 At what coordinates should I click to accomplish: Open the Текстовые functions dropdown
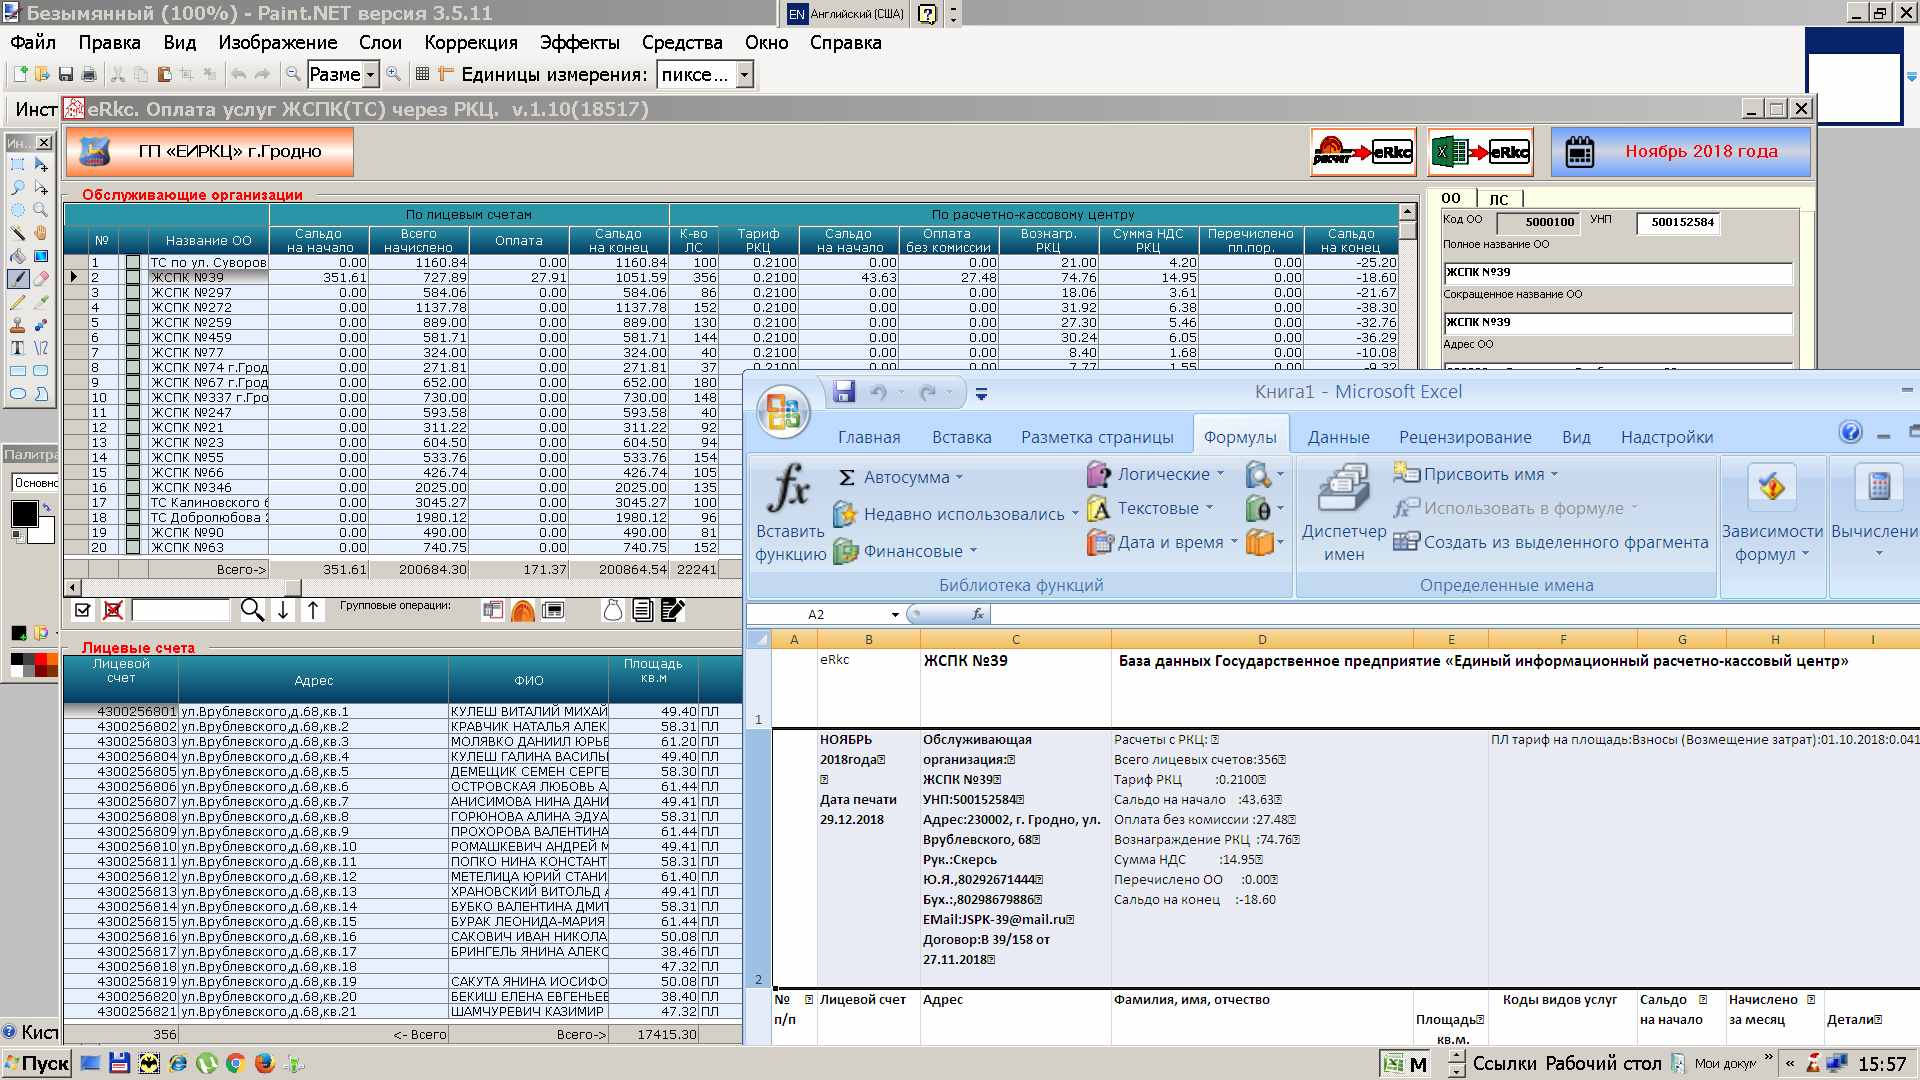(x=1209, y=508)
